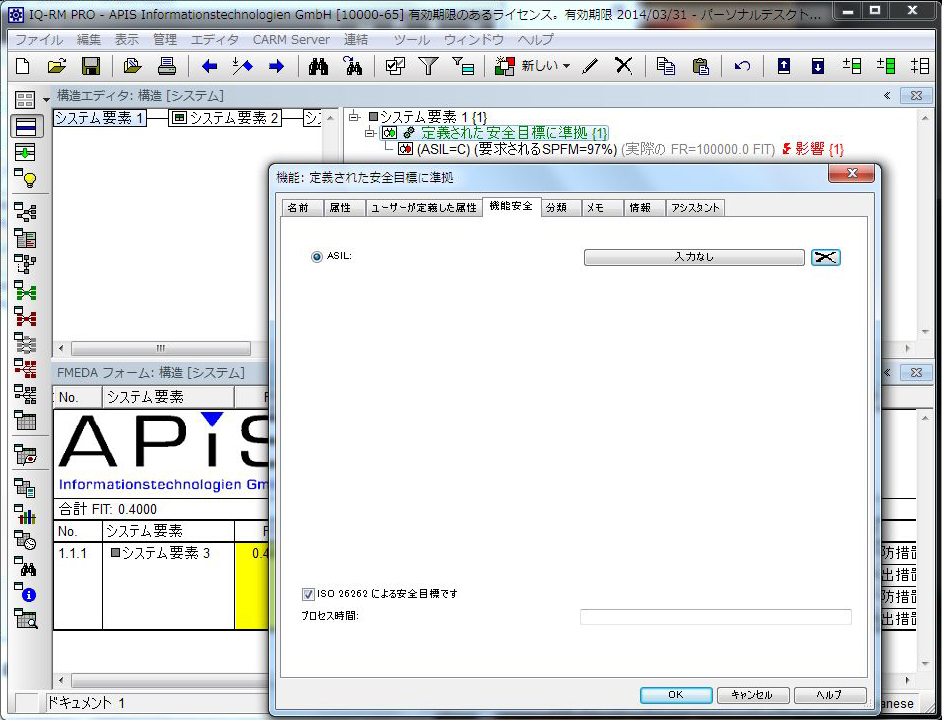The image size is (942, 720).
Task: Click the magnifier table icon at sidebar bottom
Action: point(25,619)
